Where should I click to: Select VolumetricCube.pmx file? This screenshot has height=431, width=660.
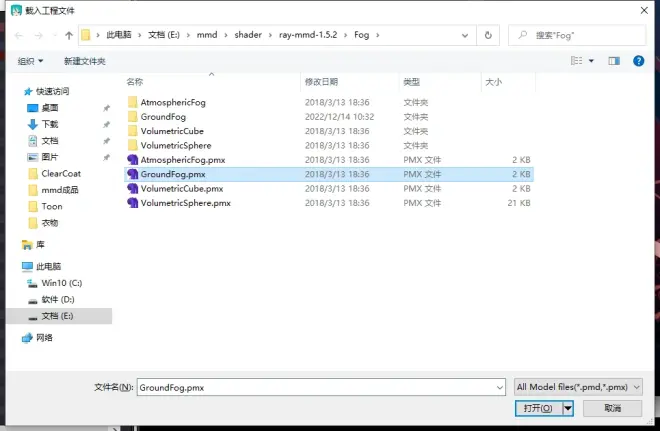[x=182, y=189]
